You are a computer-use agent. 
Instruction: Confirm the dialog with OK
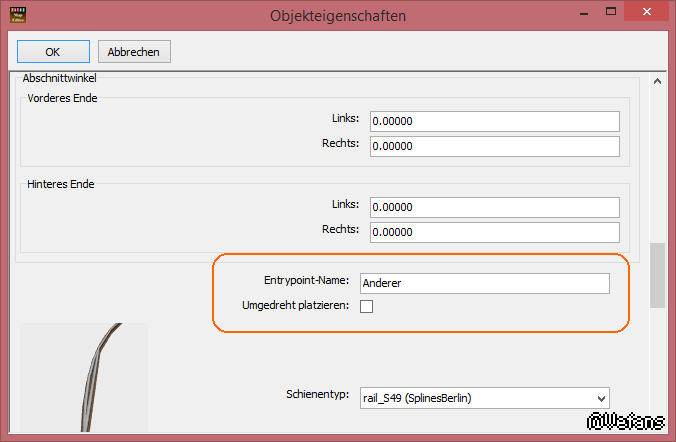point(53,51)
